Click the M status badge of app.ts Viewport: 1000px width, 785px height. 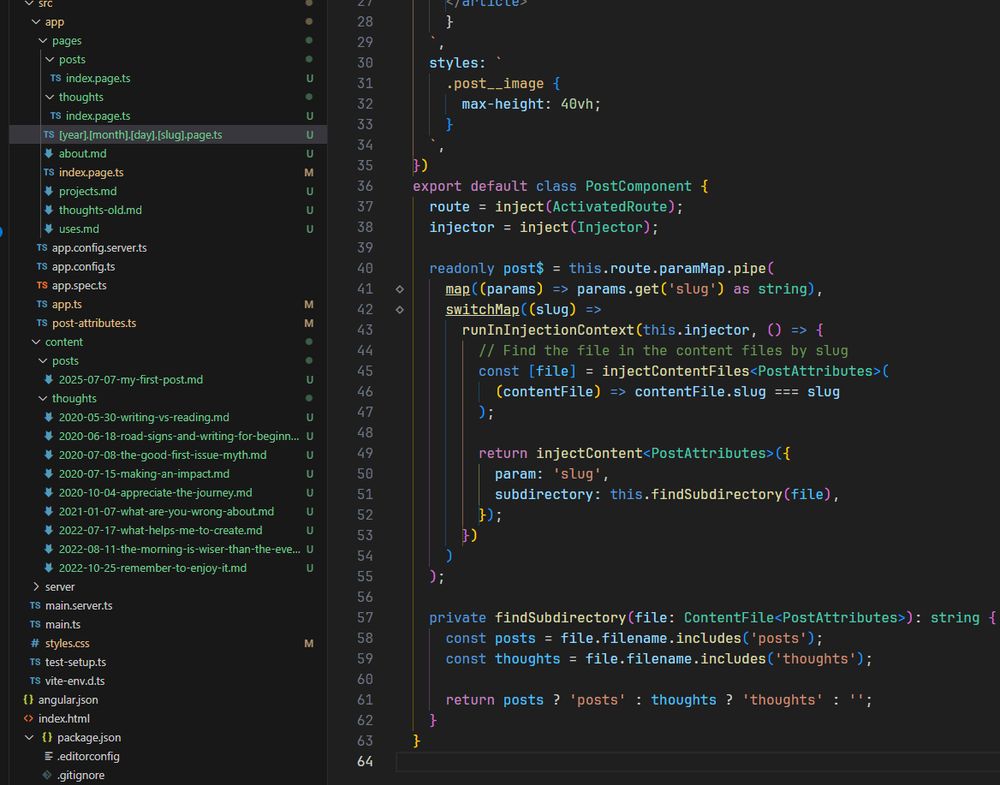click(x=309, y=304)
